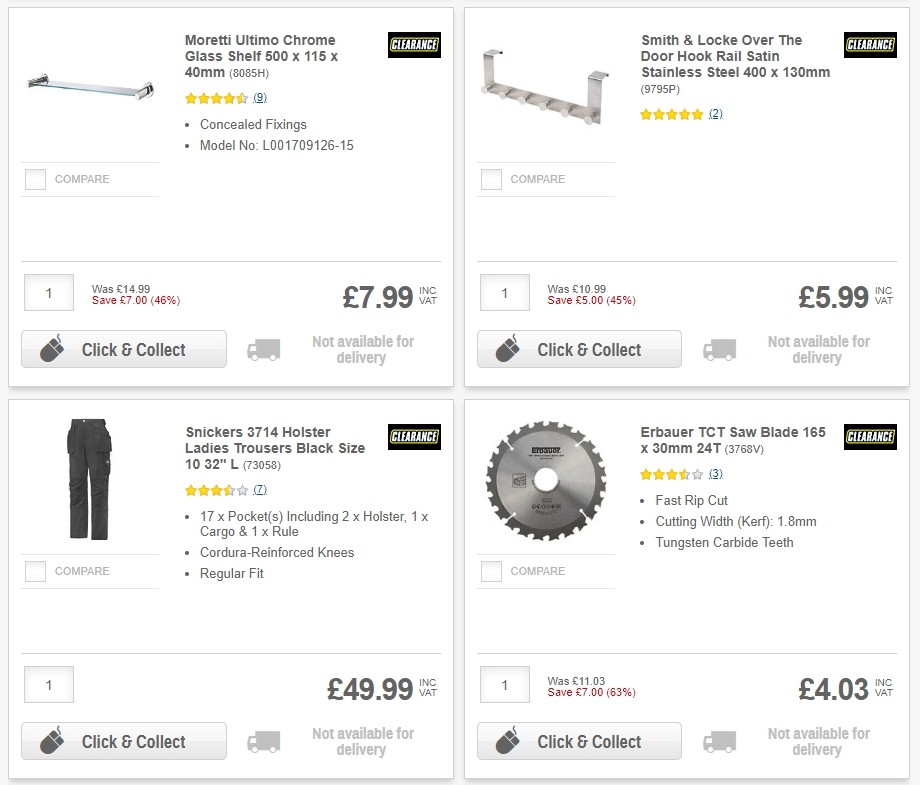Enable Compare for the Erbauer TCT saw blade
Screen dimensions: 920x785
(x=491, y=571)
